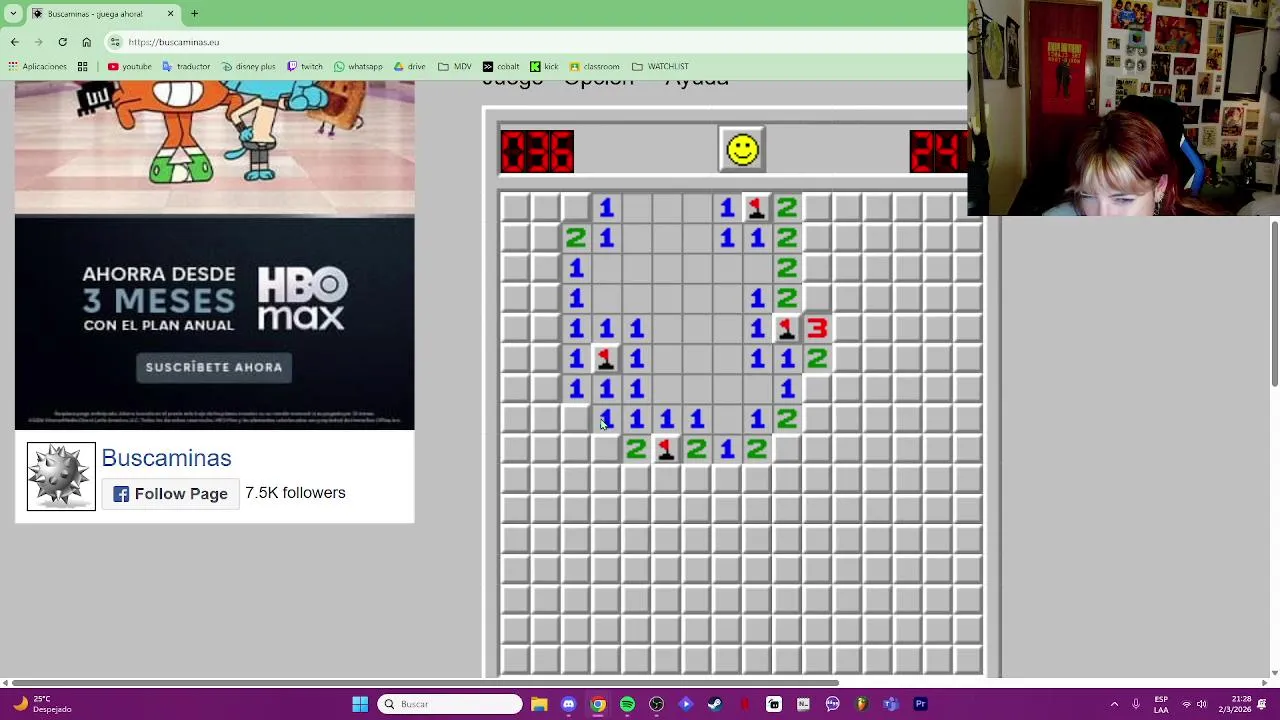Click the microphone tray icon

click(x=1136, y=704)
